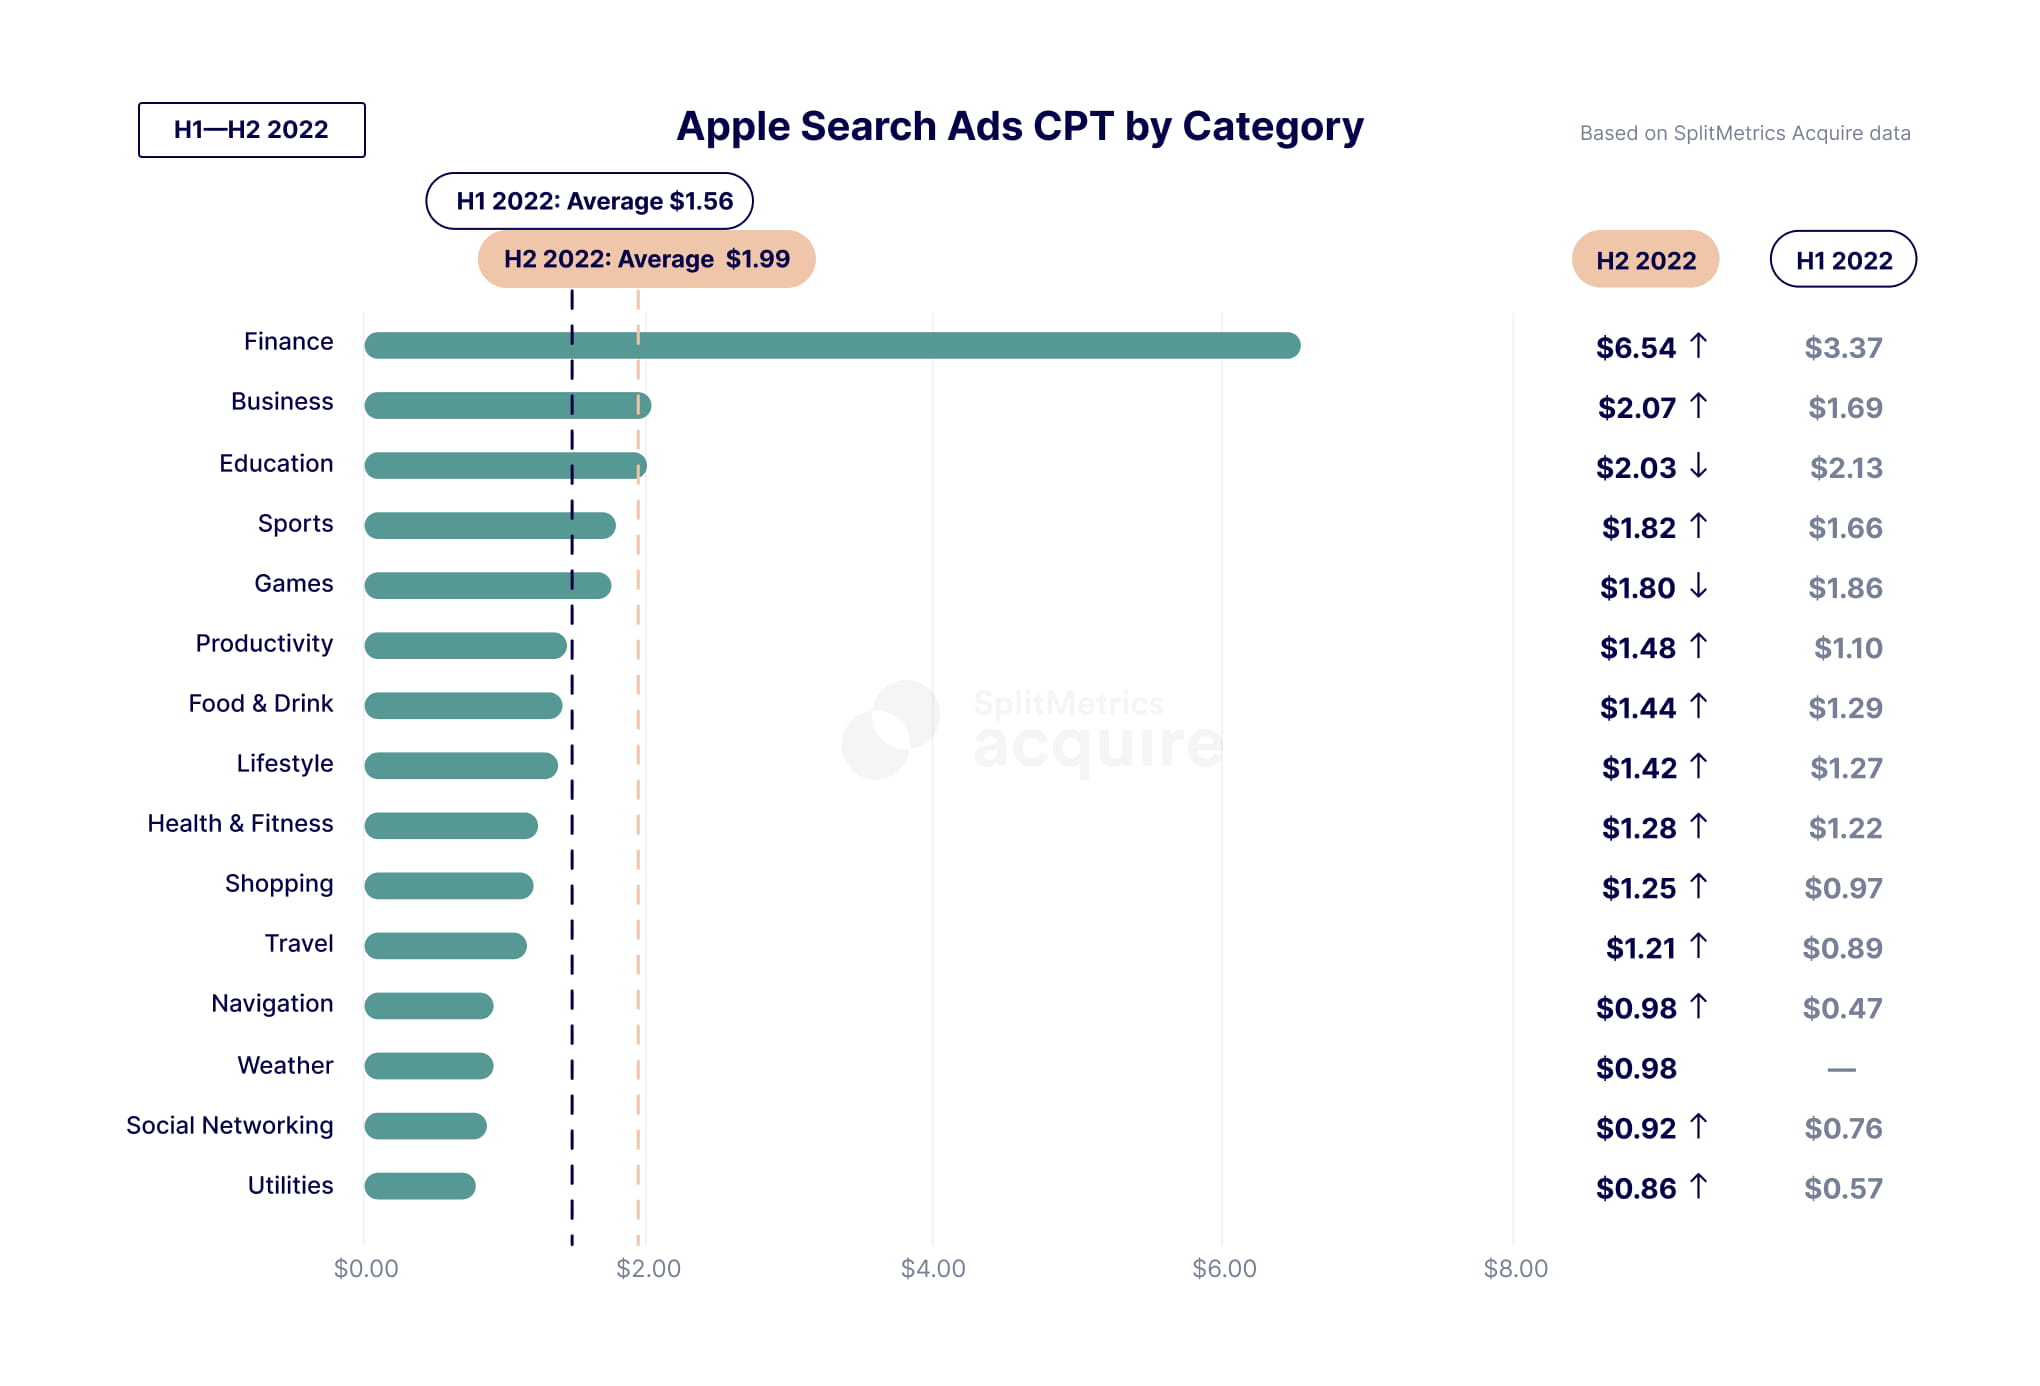This screenshot has width=2040, height=1386.
Task: Click the Weather category bar
Action: (x=429, y=1066)
